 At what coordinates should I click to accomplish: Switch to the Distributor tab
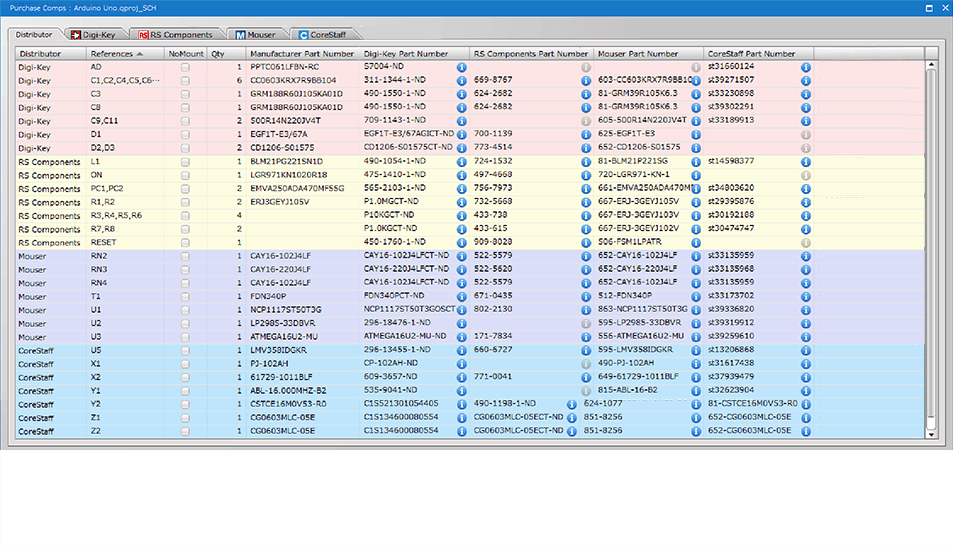pyautogui.click(x=34, y=35)
